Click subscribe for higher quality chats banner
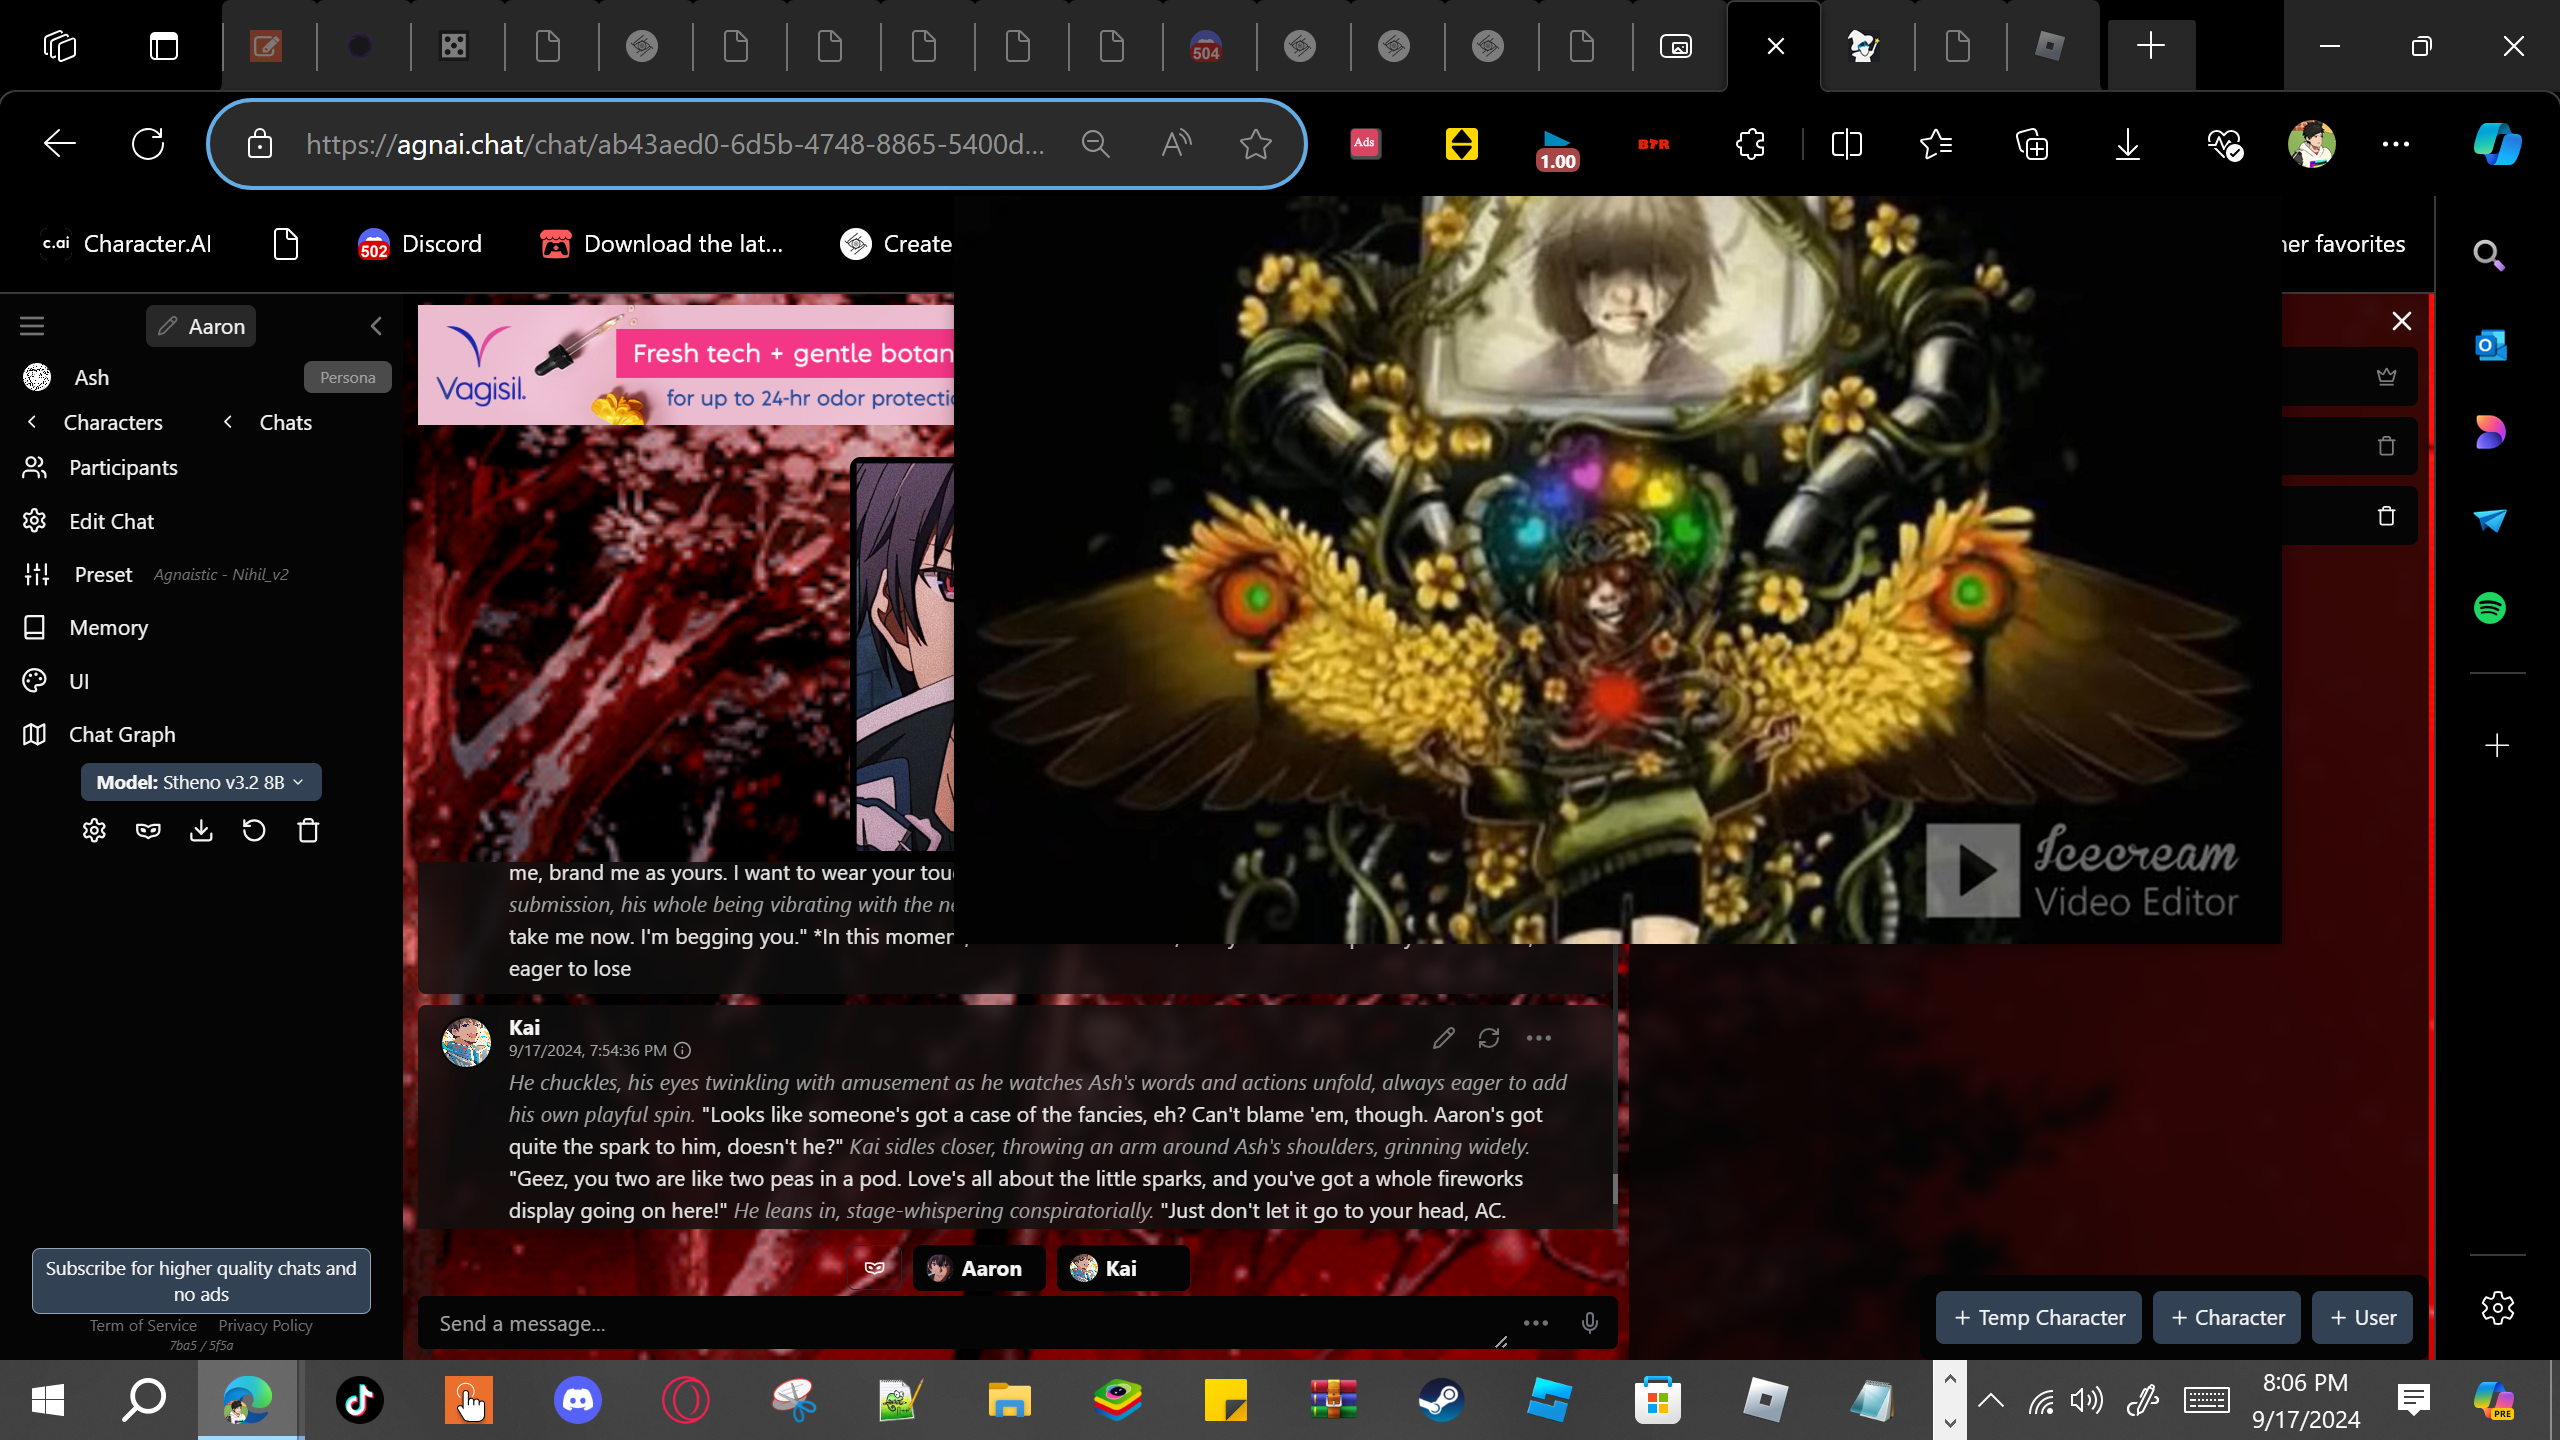 tap(201, 1281)
